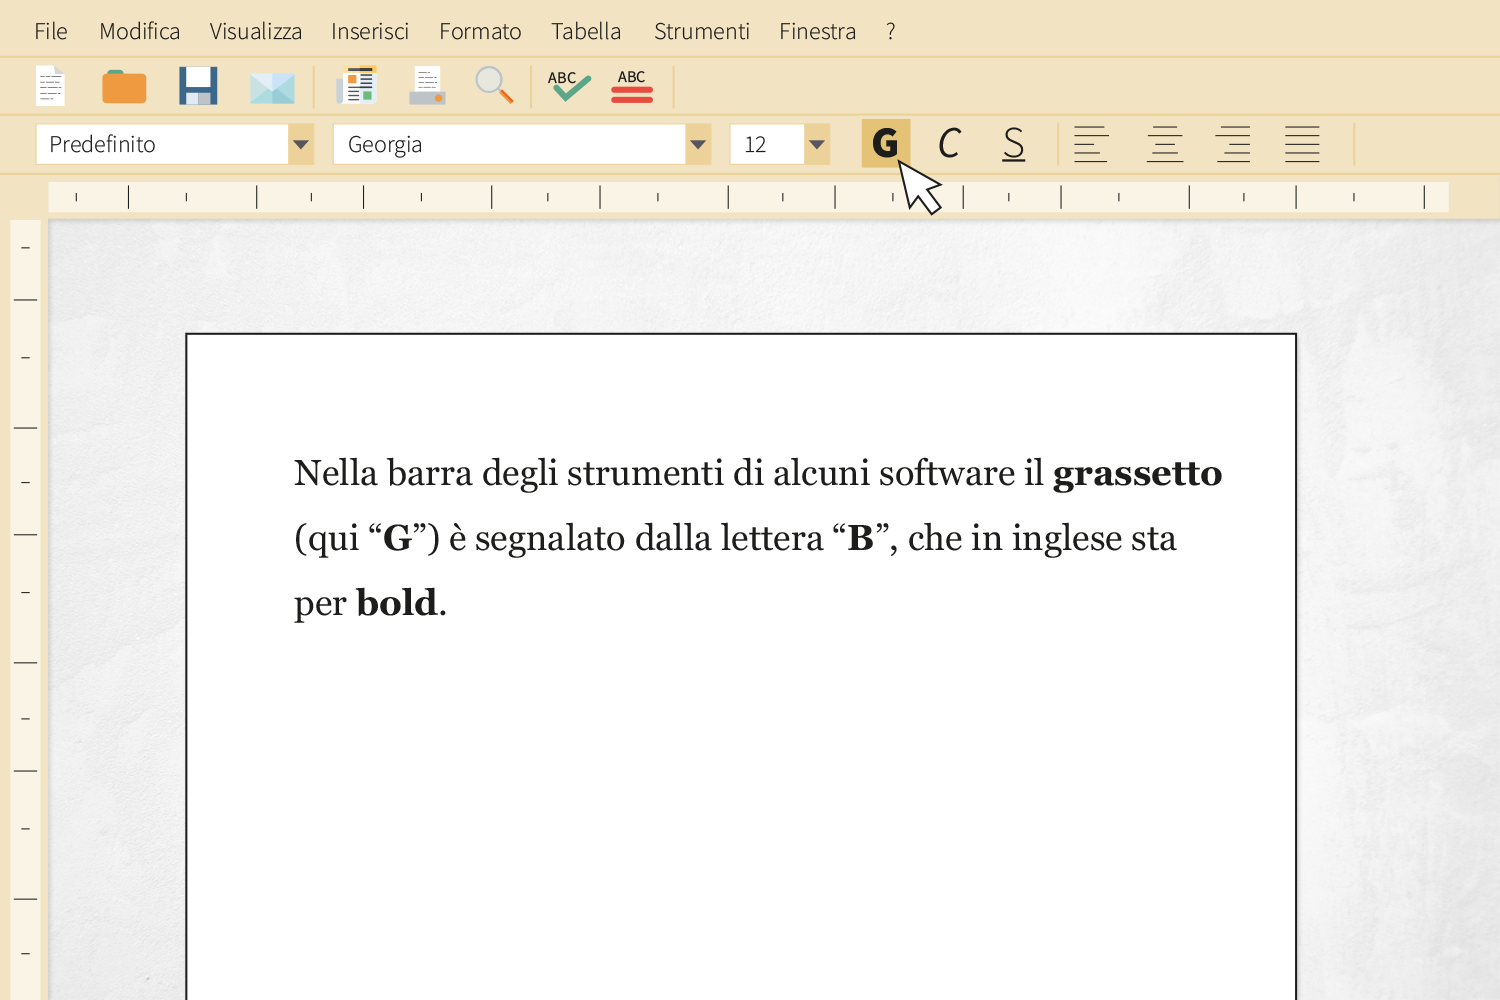Toggle underline with the S button
1500x1000 pixels.
1013,144
